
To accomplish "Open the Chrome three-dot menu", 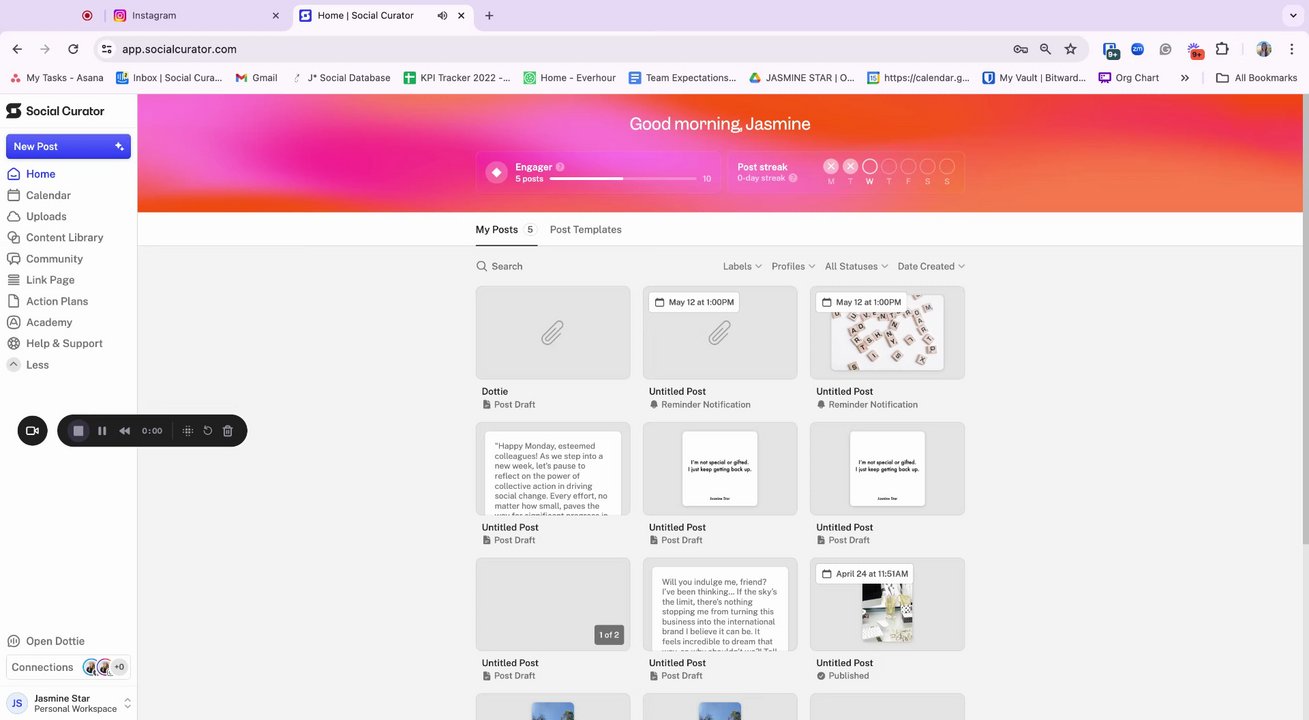I will tap(1290, 49).
